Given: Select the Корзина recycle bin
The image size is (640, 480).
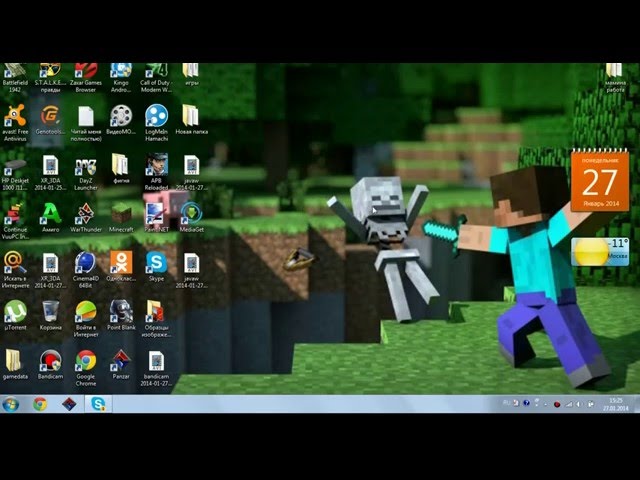Looking at the screenshot, I should [x=50, y=315].
